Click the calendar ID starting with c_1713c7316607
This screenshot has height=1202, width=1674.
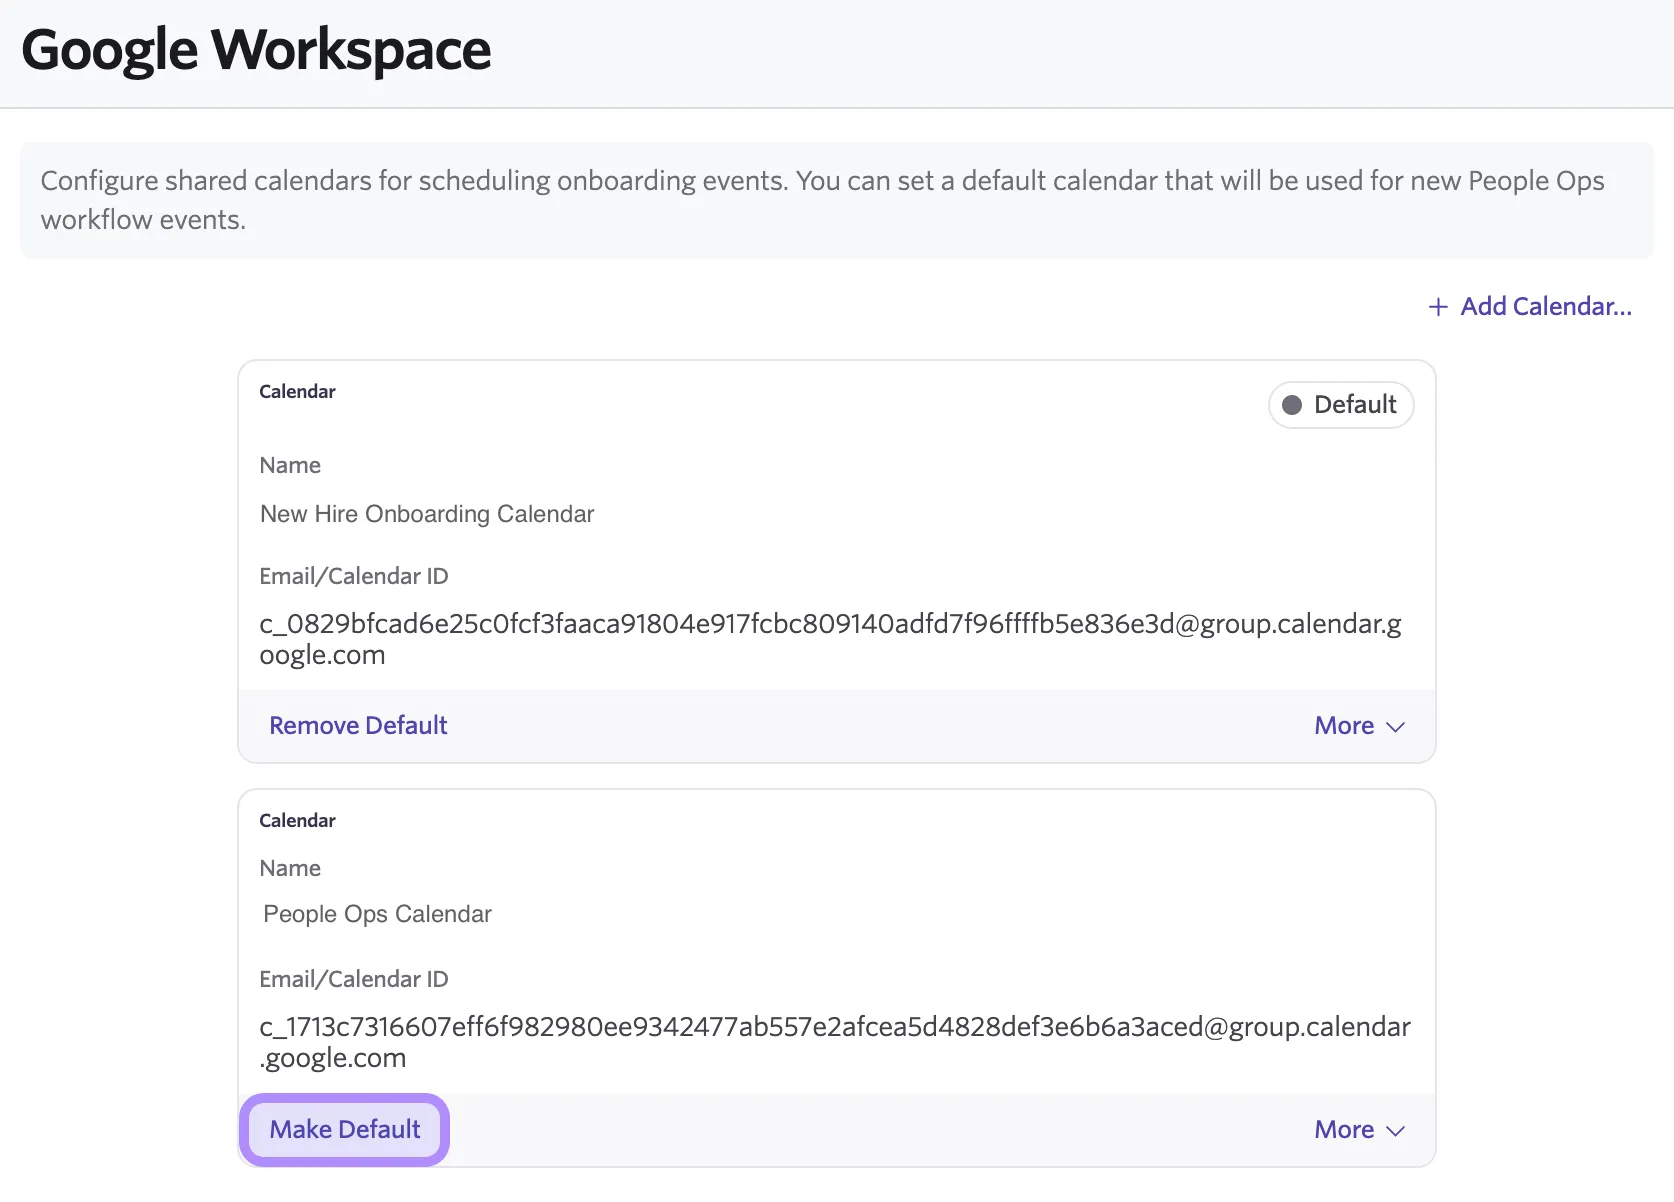coord(835,1042)
